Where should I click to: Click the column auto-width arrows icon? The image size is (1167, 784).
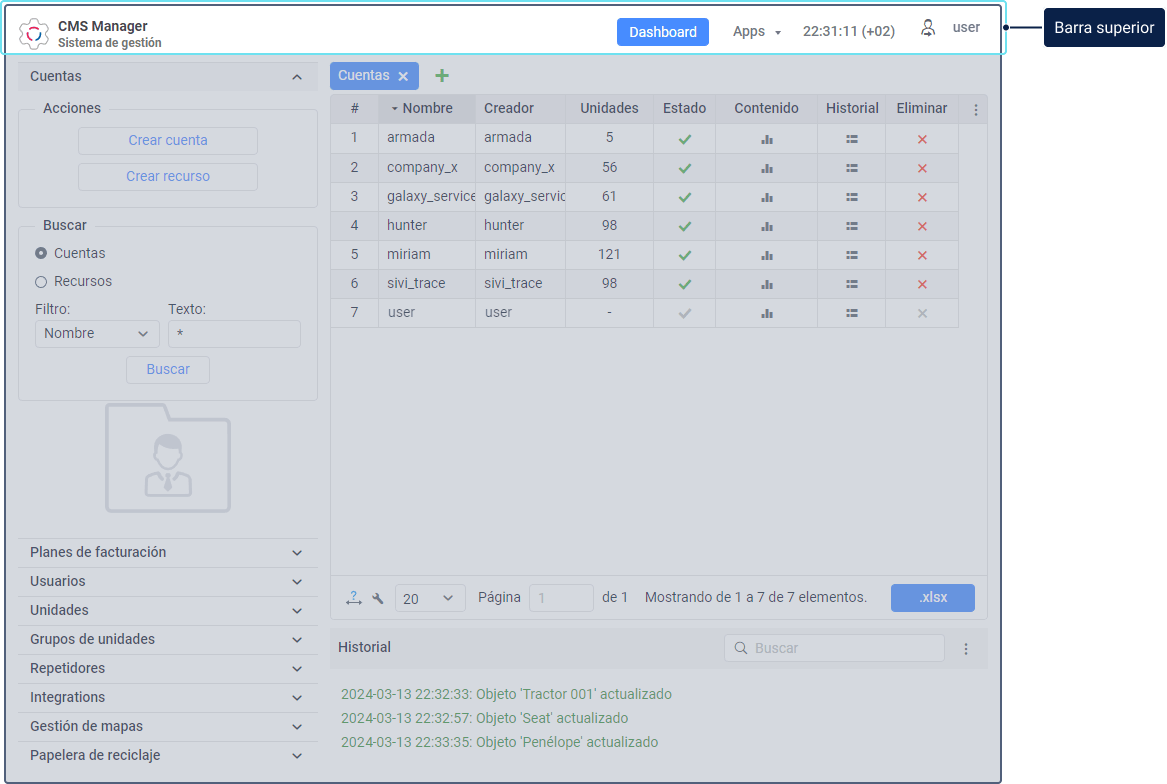coord(354,598)
